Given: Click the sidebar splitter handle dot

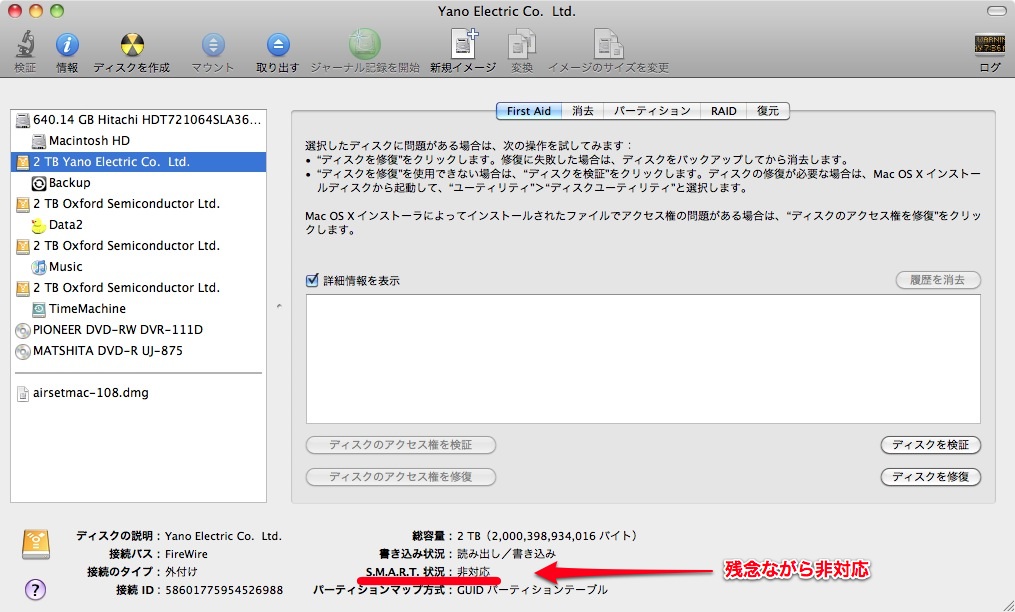Looking at the screenshot, I should coord(279,306).
